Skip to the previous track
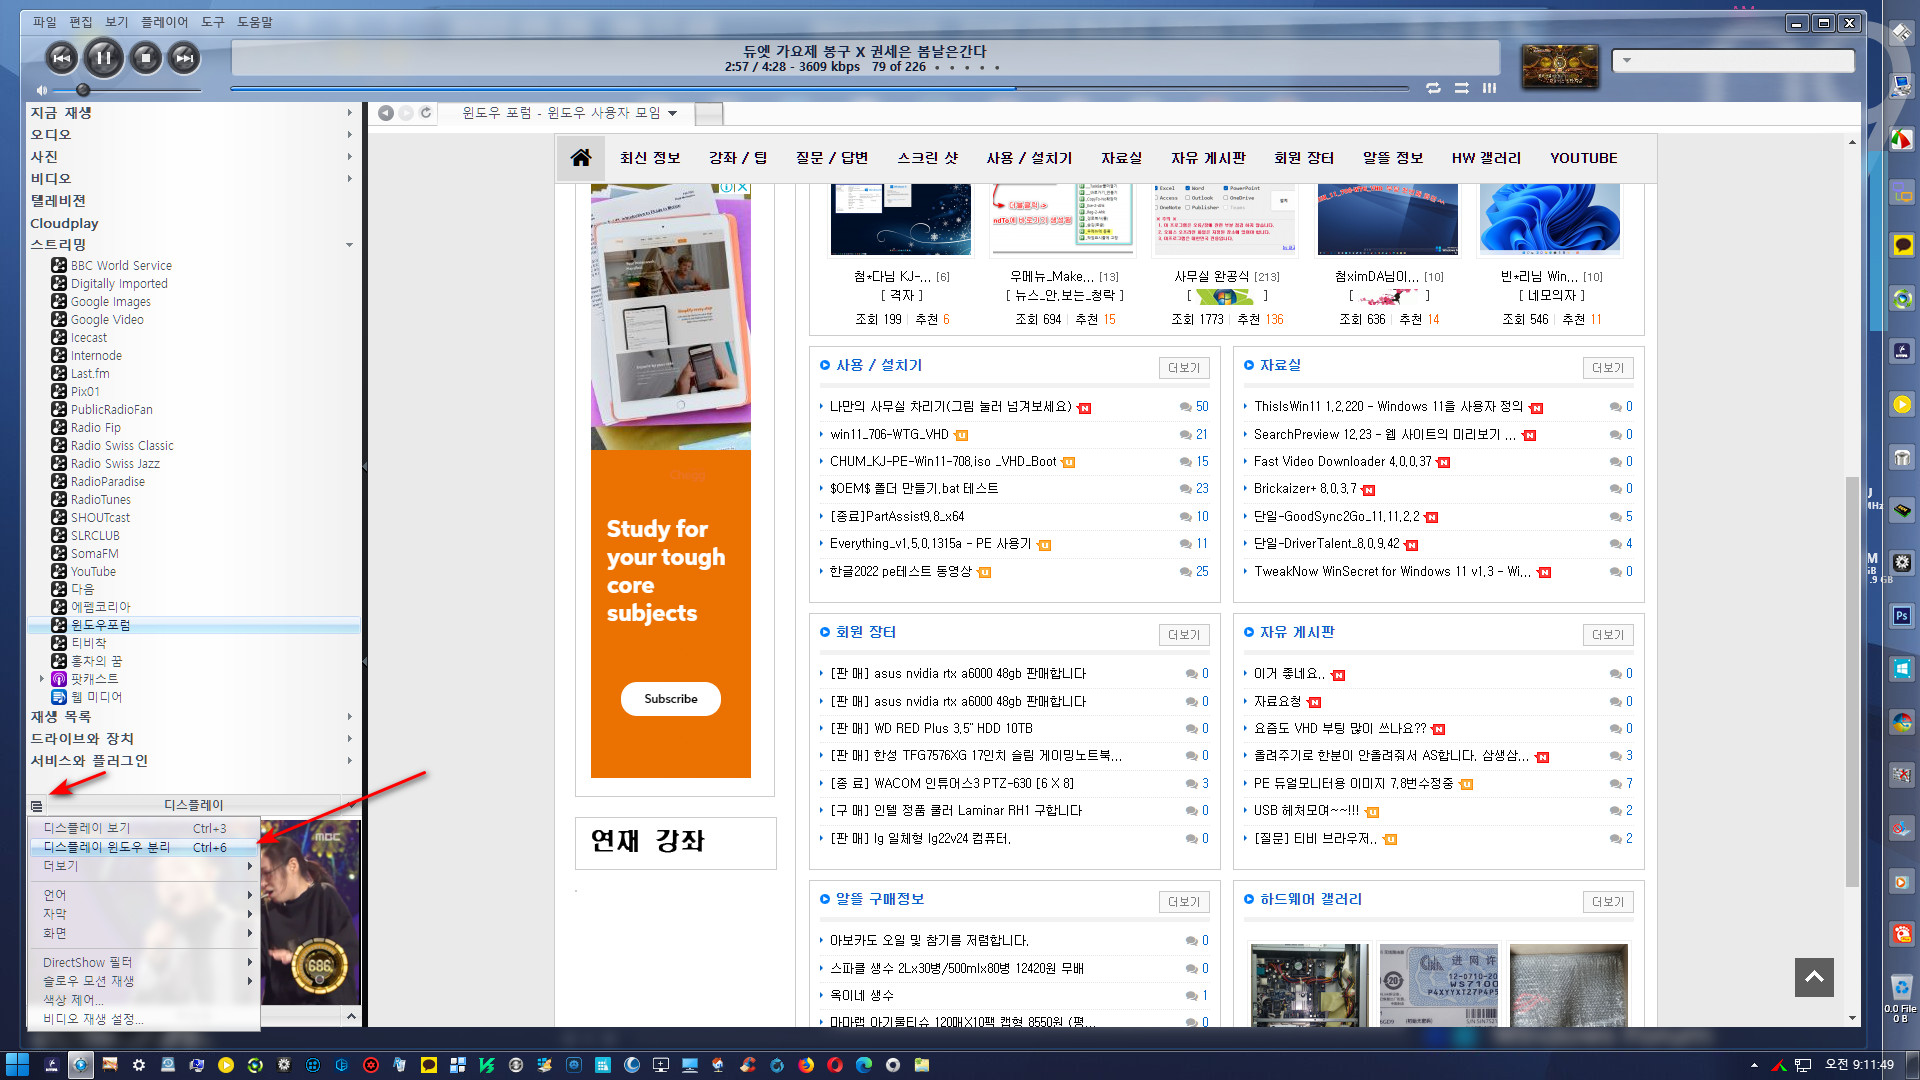1920x1080 pixels. 62,58
